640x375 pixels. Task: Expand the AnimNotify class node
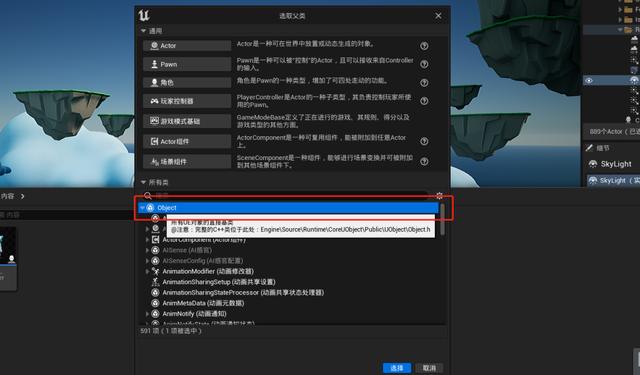click(x=147, y=314)
